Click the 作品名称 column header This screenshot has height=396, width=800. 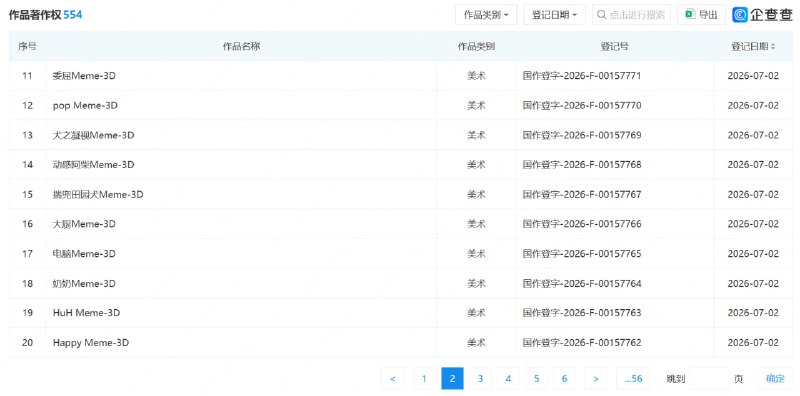click(241, 46)
